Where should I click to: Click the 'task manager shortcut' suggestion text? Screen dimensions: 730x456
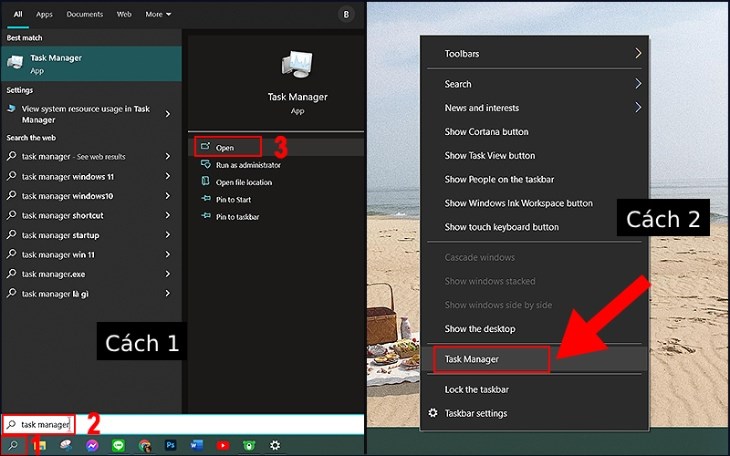62,215
